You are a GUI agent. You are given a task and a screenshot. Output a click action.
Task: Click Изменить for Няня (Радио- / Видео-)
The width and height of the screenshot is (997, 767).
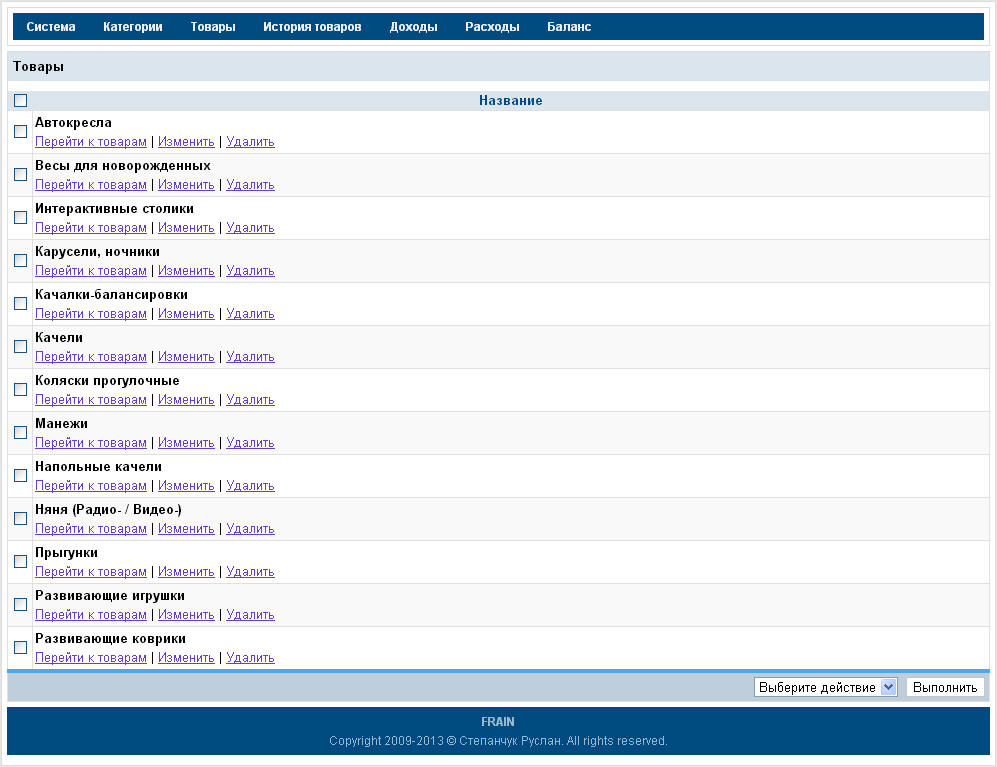coord(186,529)
